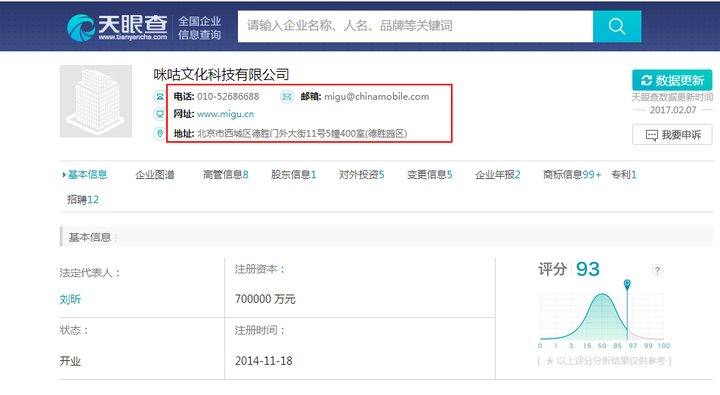
Task: Switch to 股东信息 1 tab
Action: point(293,175)
